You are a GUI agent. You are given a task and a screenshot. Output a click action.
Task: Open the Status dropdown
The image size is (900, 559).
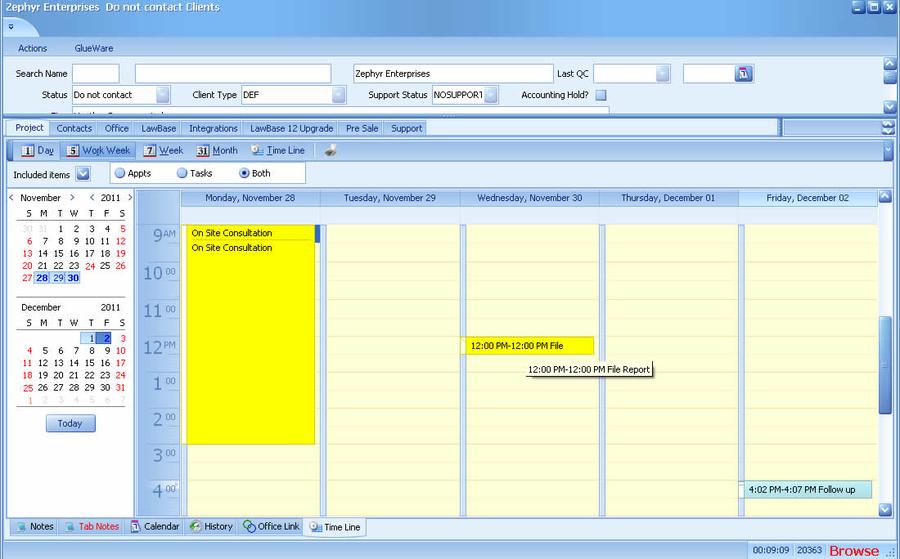click(162, 95)
